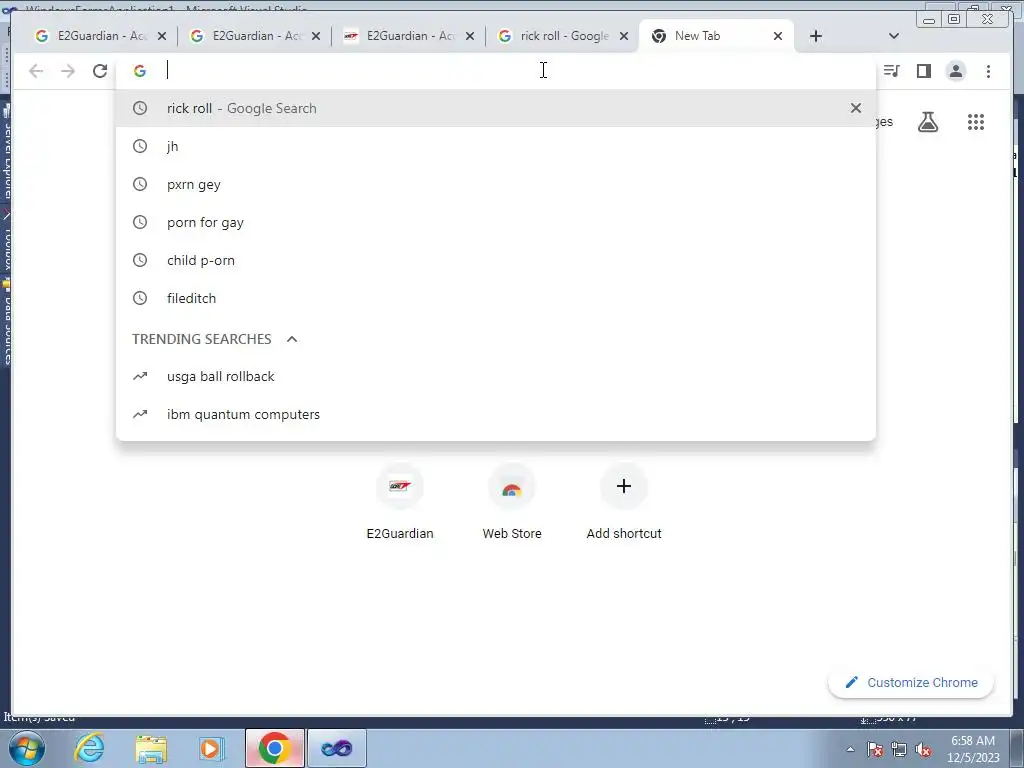Select the rick roll - Google Search suggestion

coord(496,108)
